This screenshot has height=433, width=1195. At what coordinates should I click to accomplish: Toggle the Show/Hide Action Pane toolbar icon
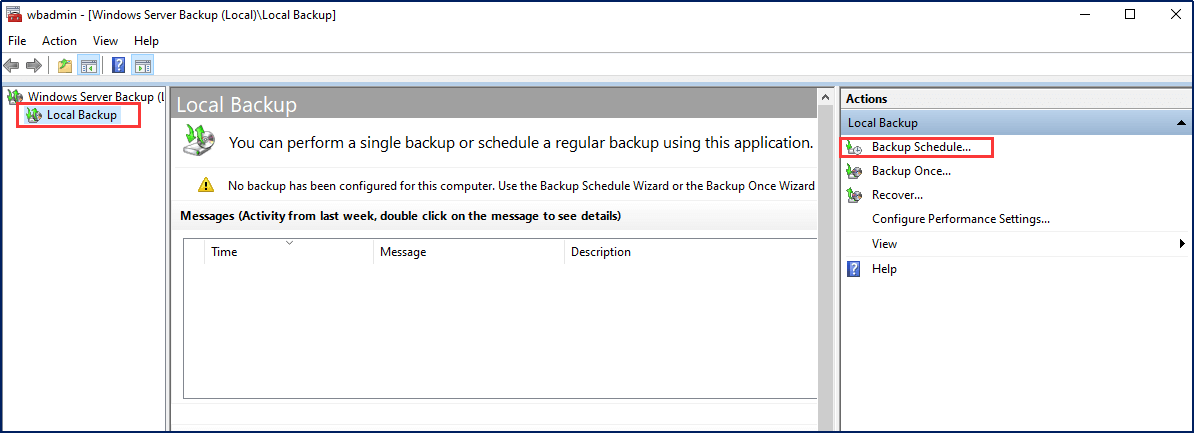tap(142, 66)
